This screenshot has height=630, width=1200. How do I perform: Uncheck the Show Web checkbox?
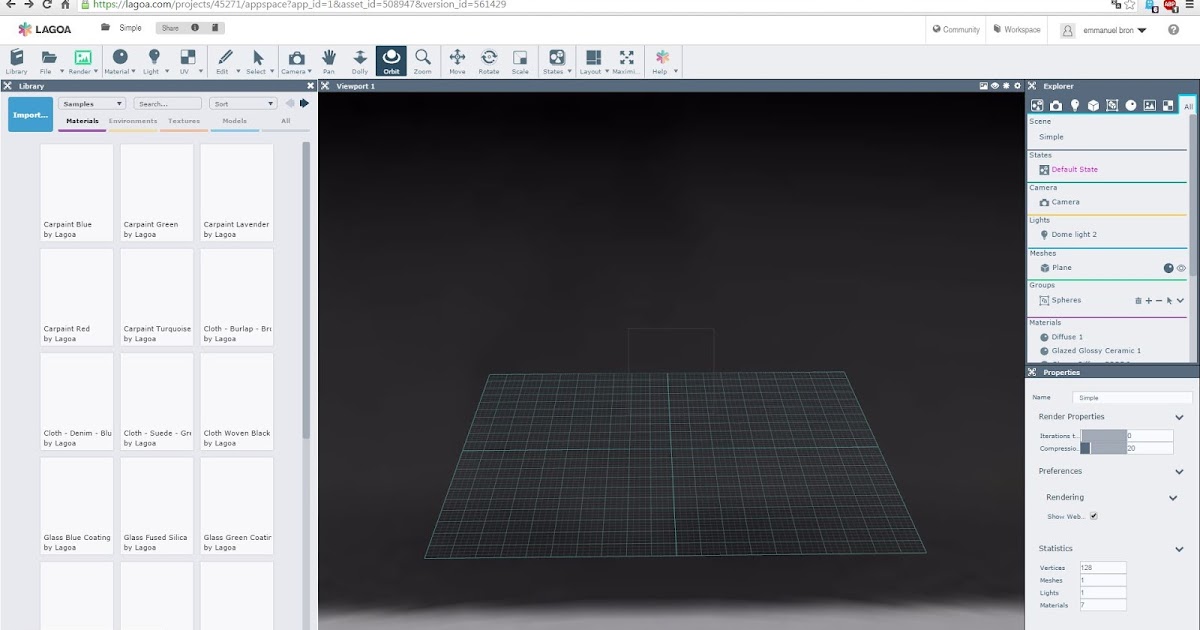click(x=1094, y=516)
